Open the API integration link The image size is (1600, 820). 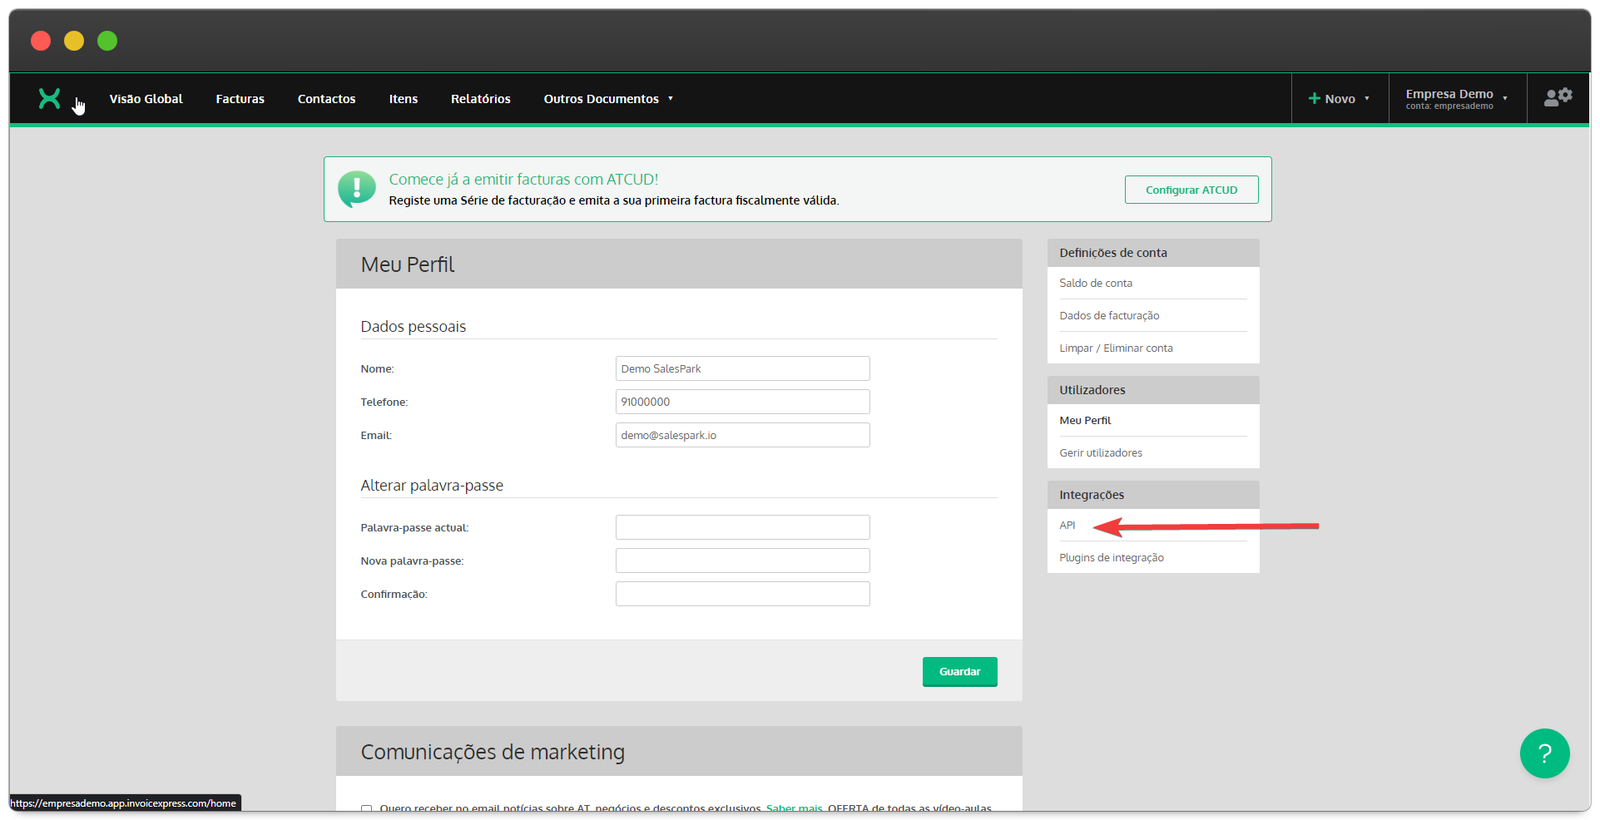point(1067,525)
